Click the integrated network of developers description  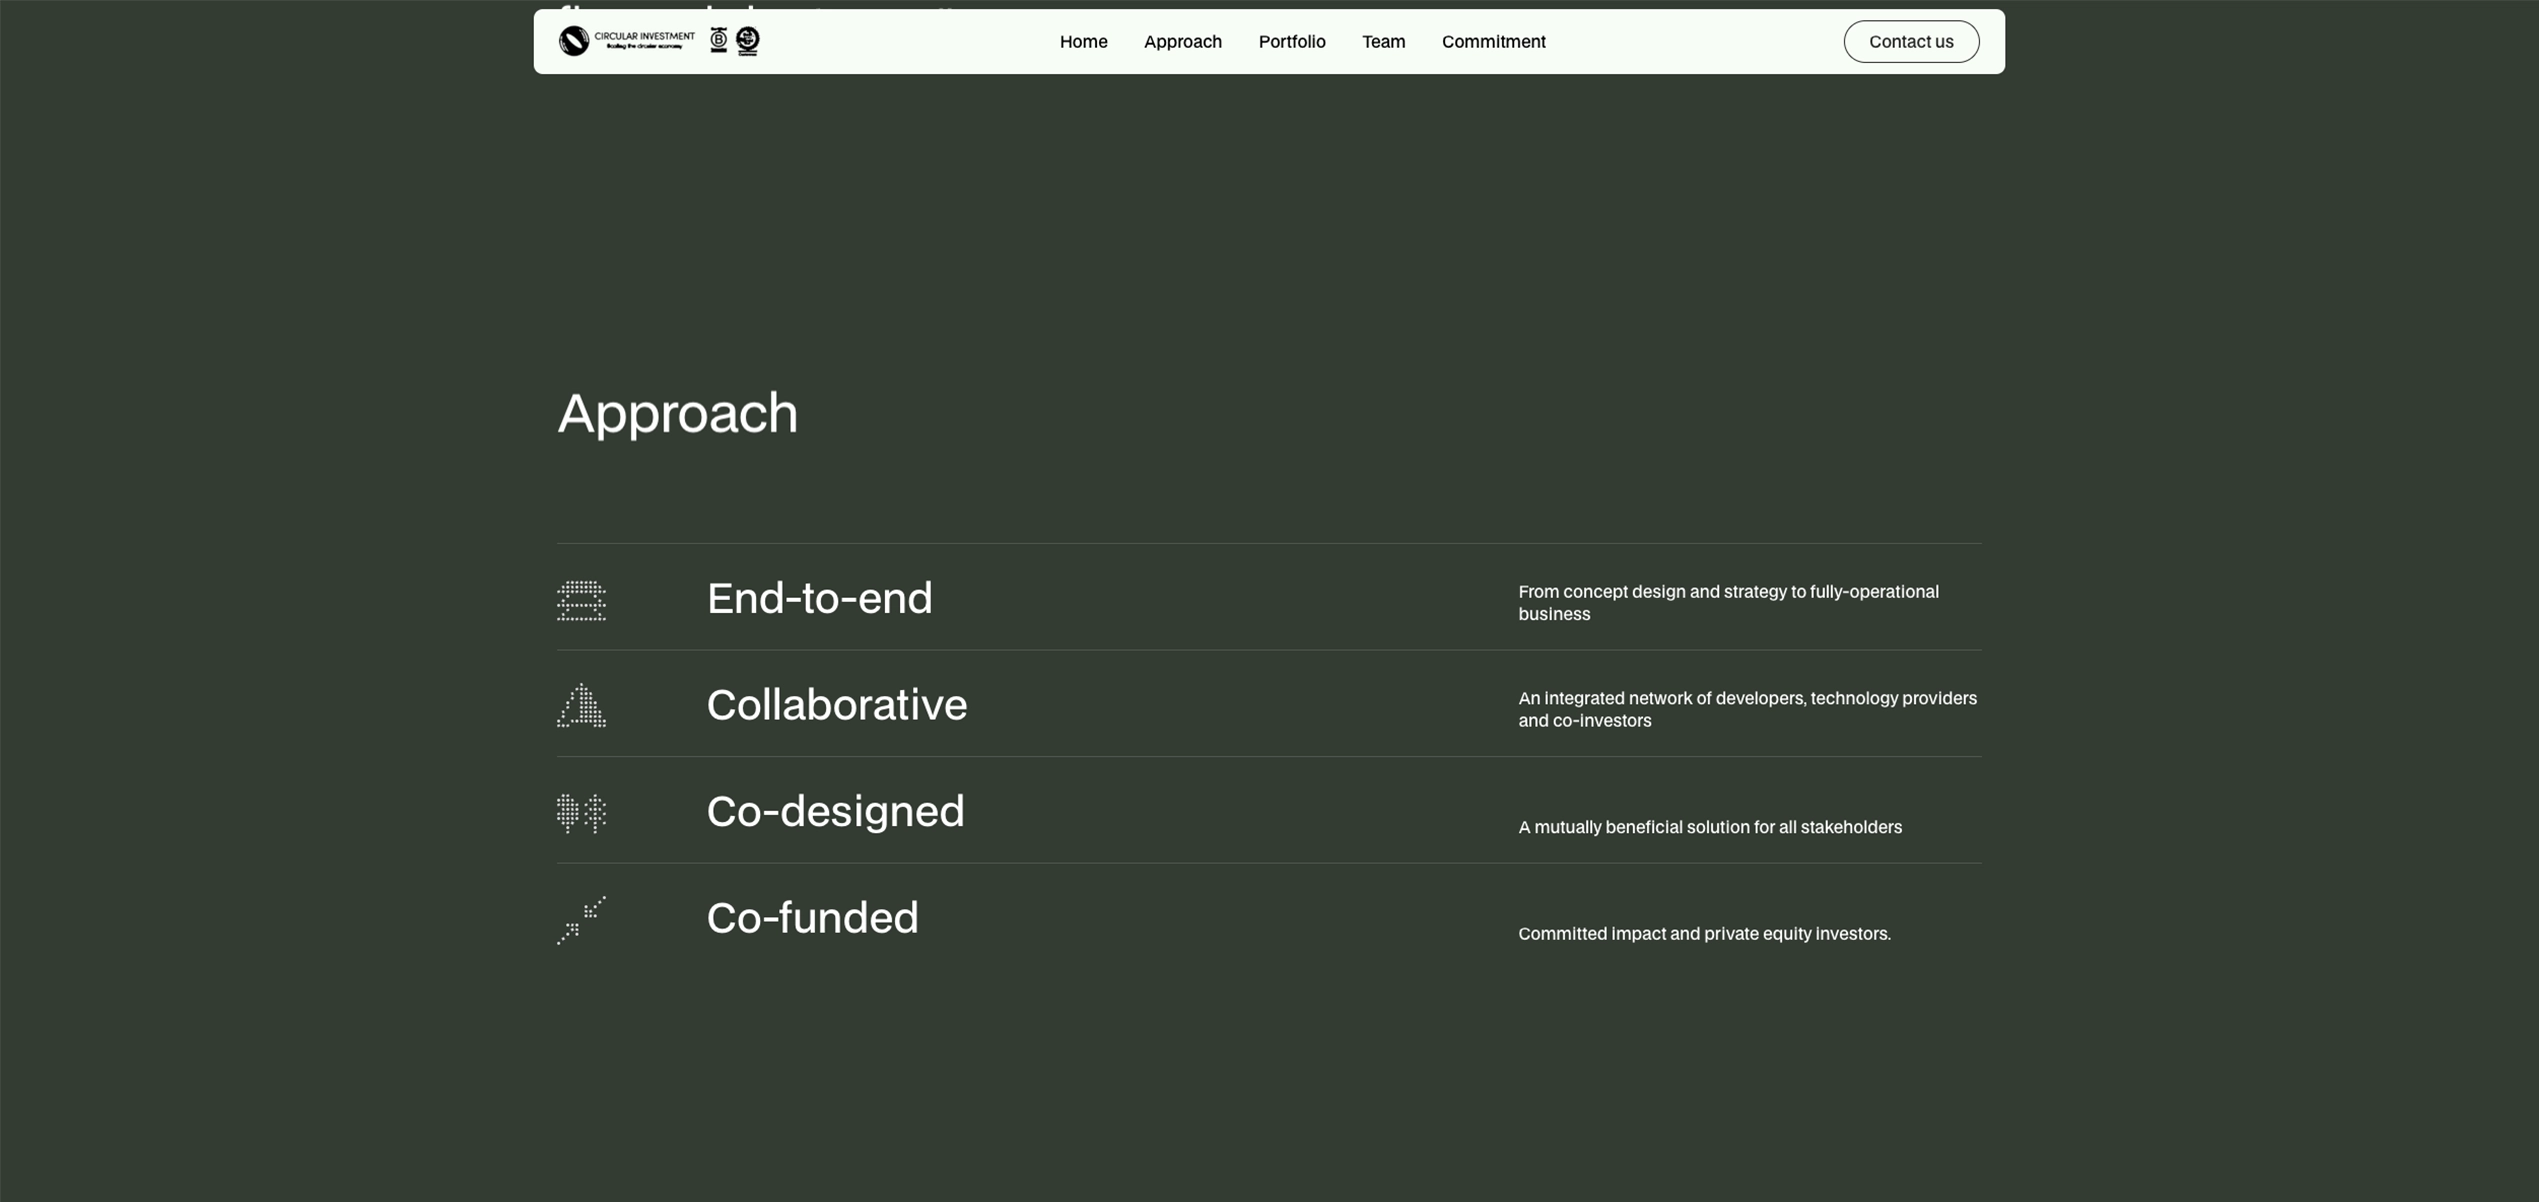pos(1746,709)
